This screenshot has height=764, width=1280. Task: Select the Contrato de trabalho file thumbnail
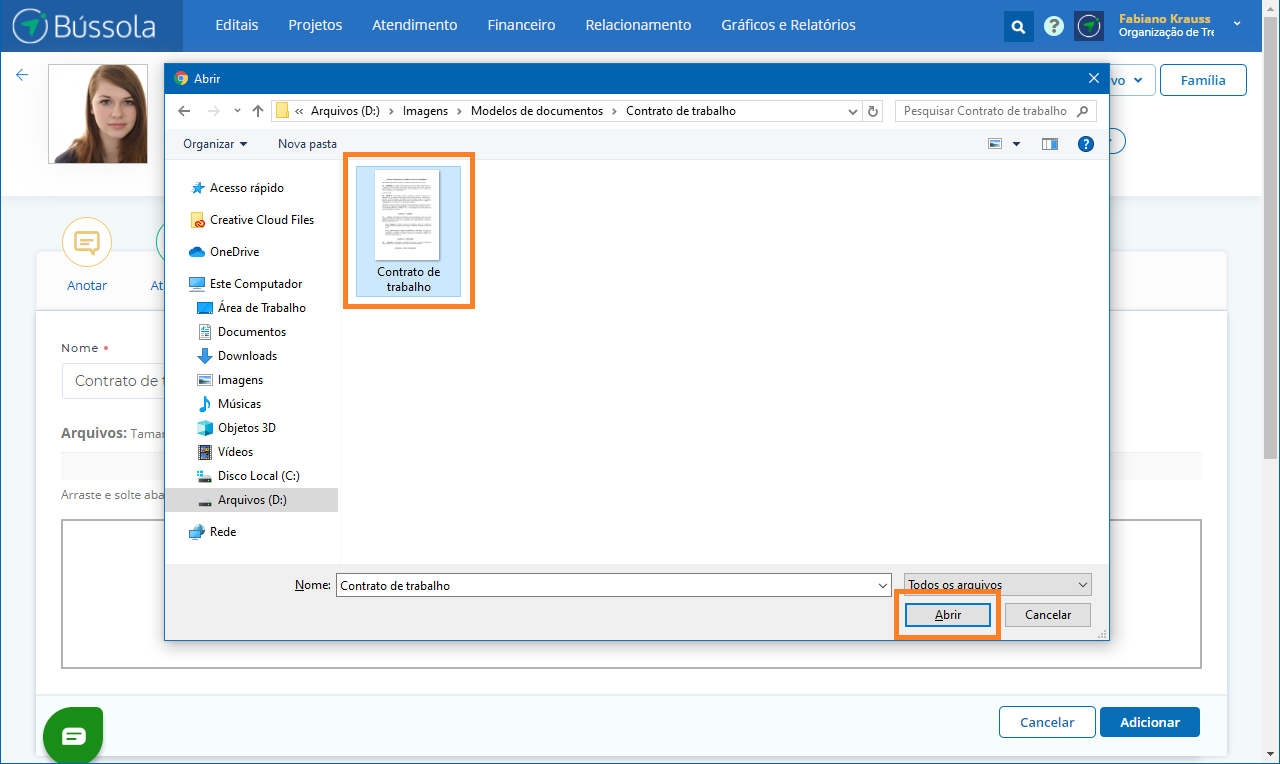[408, 231]
